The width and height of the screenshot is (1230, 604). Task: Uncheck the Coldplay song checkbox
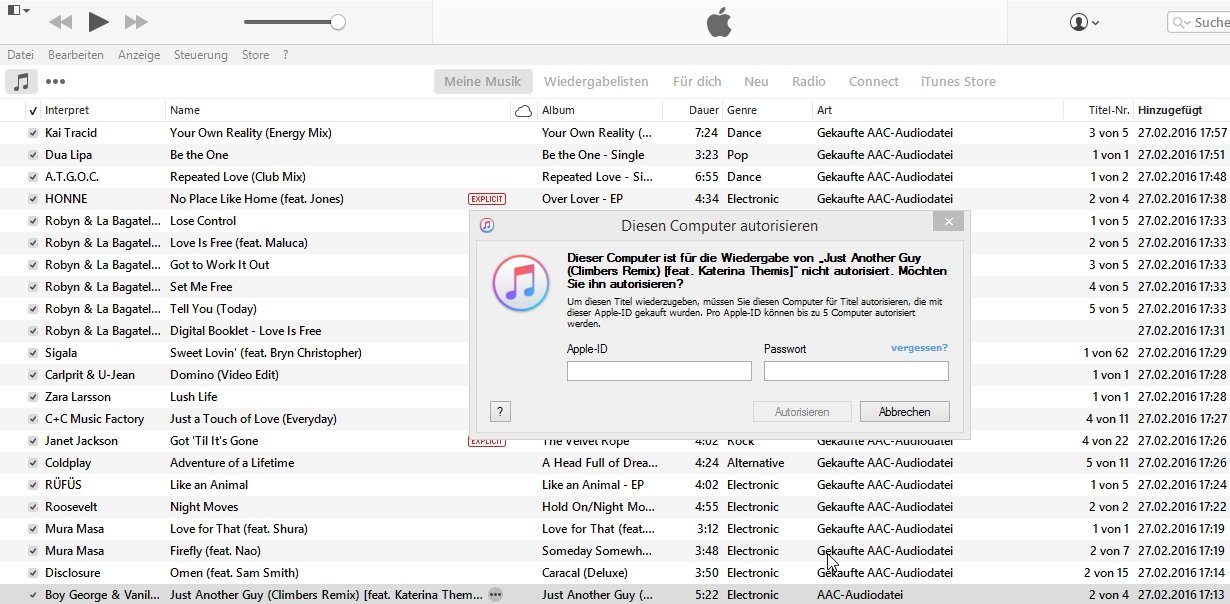[x=33, y=463]
